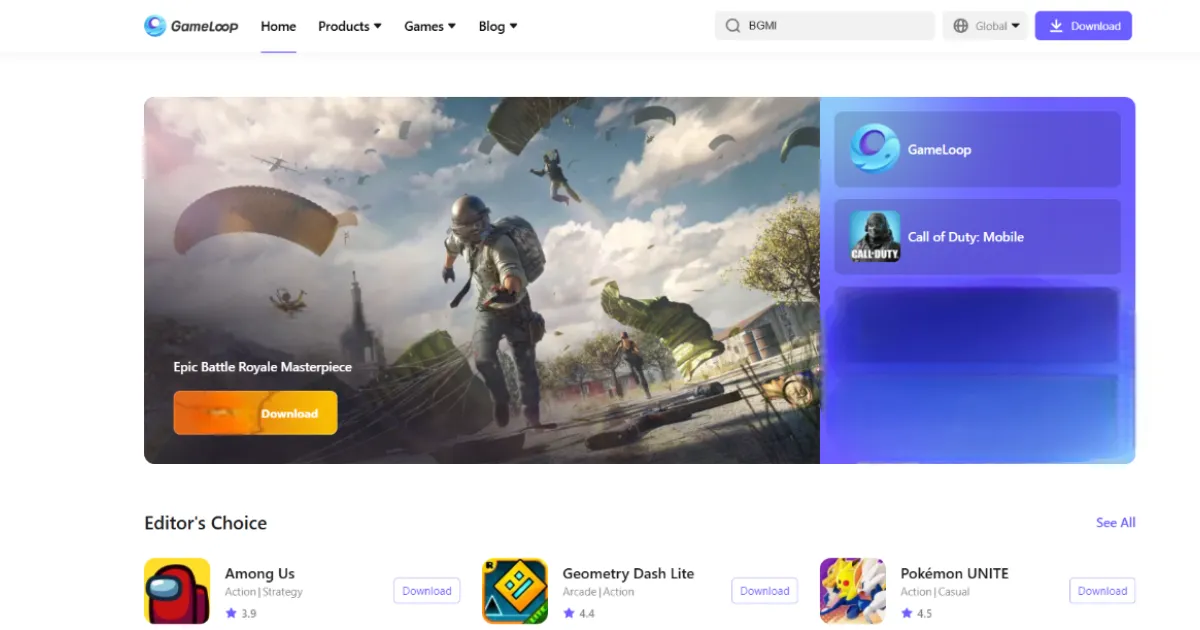
Task: Click the 3.9 star rating of Among Us
Action: point(241,613)
